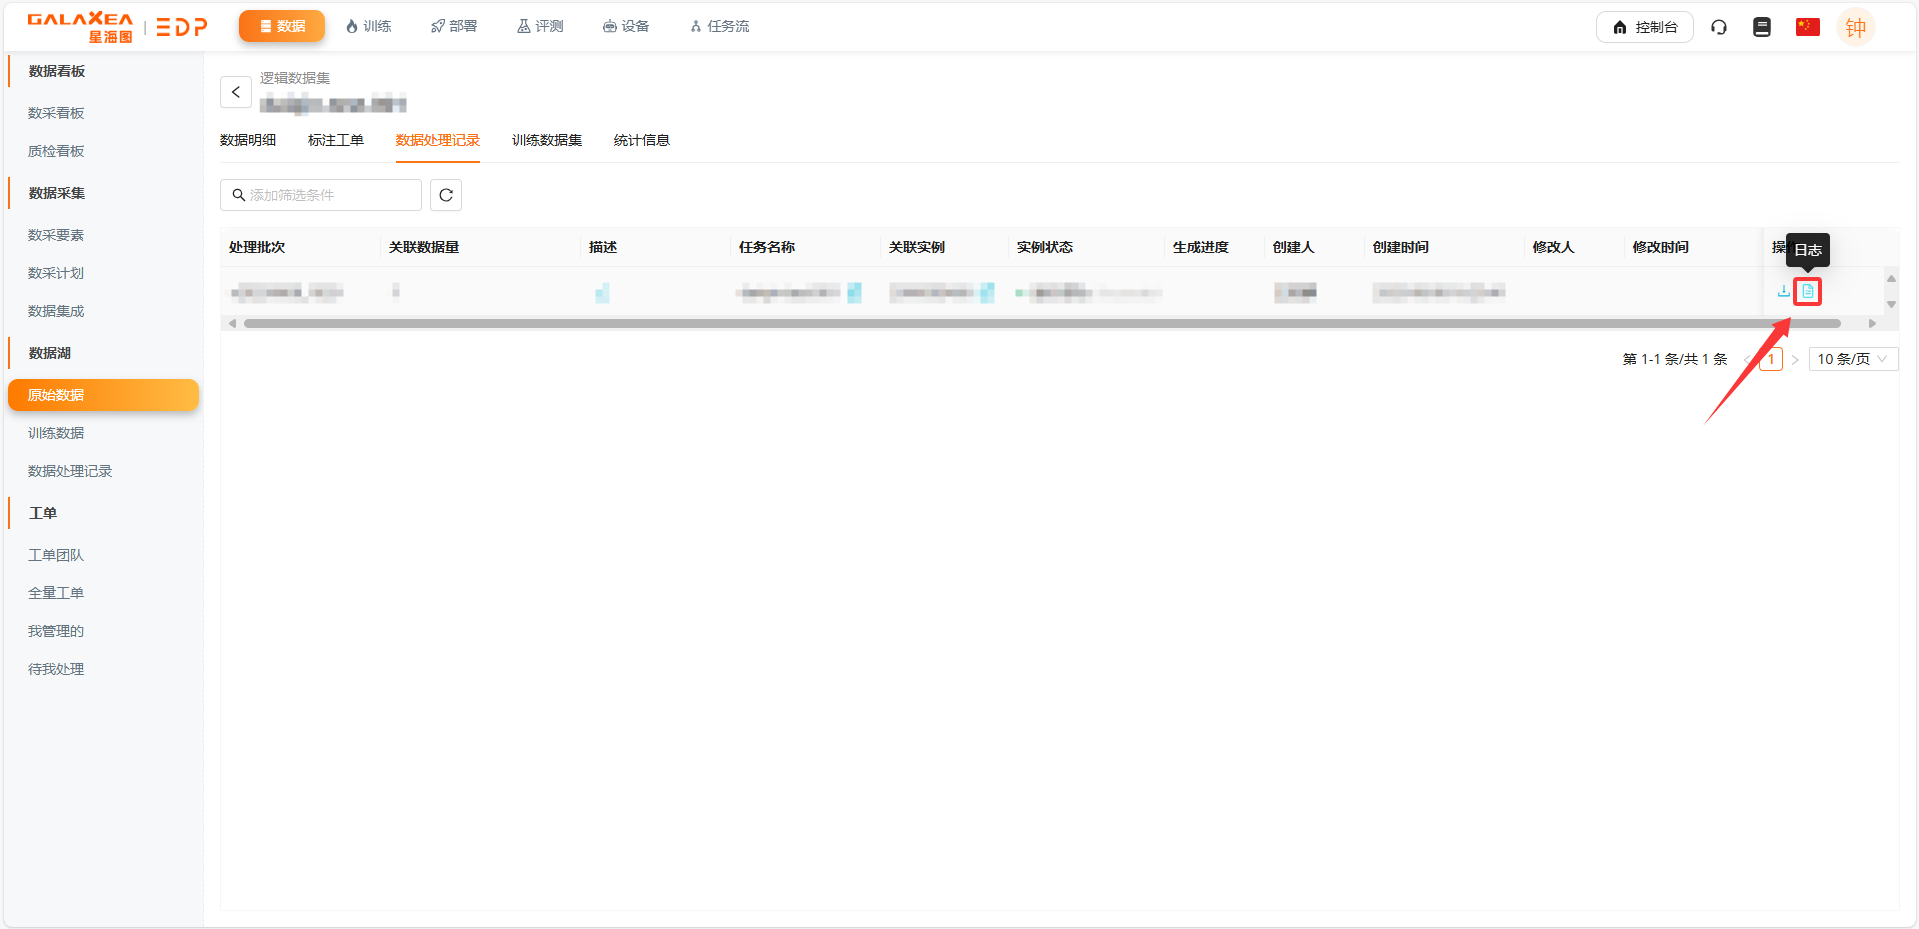Open the documentation book icon in the header
Screen dimensions: 1919x929
[x=1762, y=27]
